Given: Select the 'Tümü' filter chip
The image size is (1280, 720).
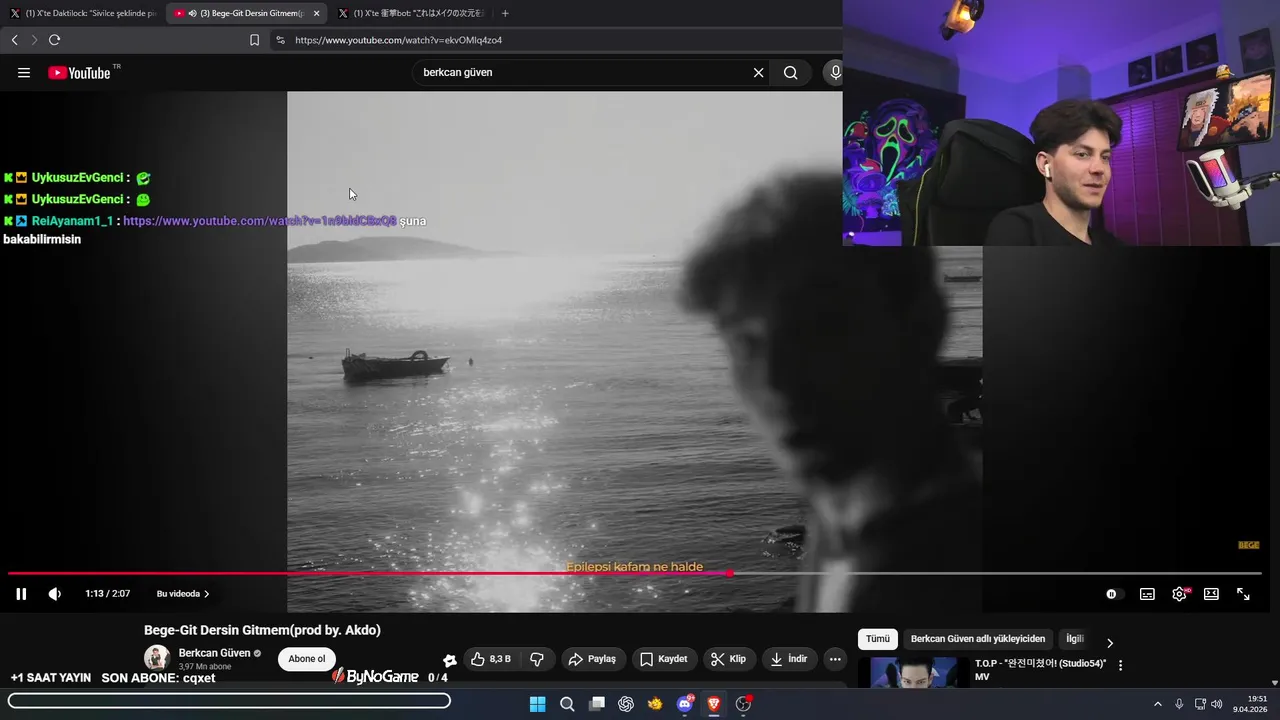Looking at the screenshot, I should (877, 639).
